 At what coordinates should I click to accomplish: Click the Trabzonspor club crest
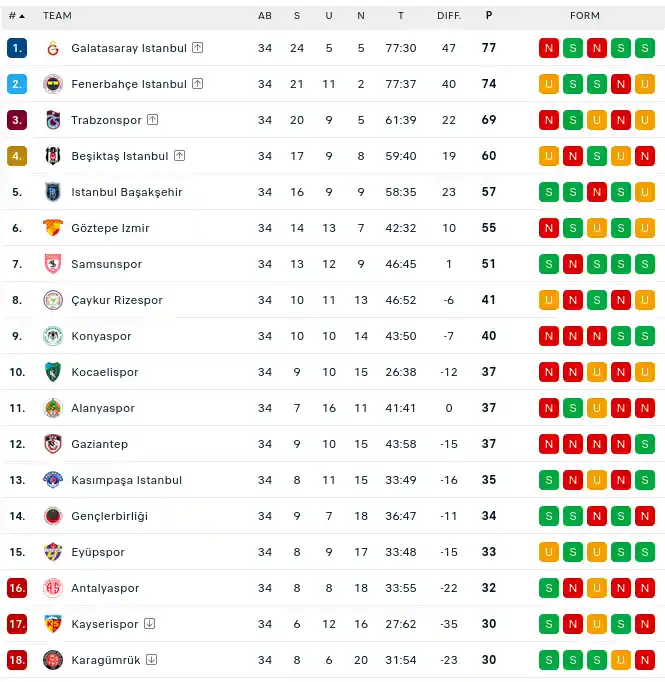click(53, 120)
